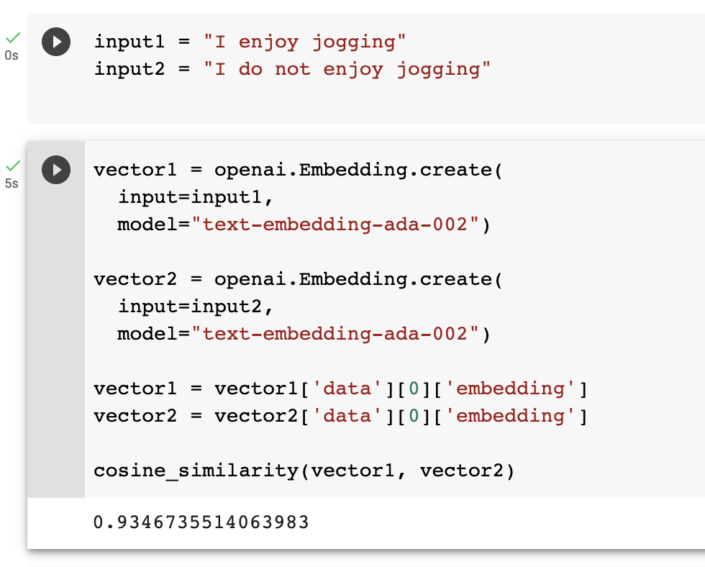Click the model string under input=input1
Viewport: 705px width, 567px height.
pos(334,224)
